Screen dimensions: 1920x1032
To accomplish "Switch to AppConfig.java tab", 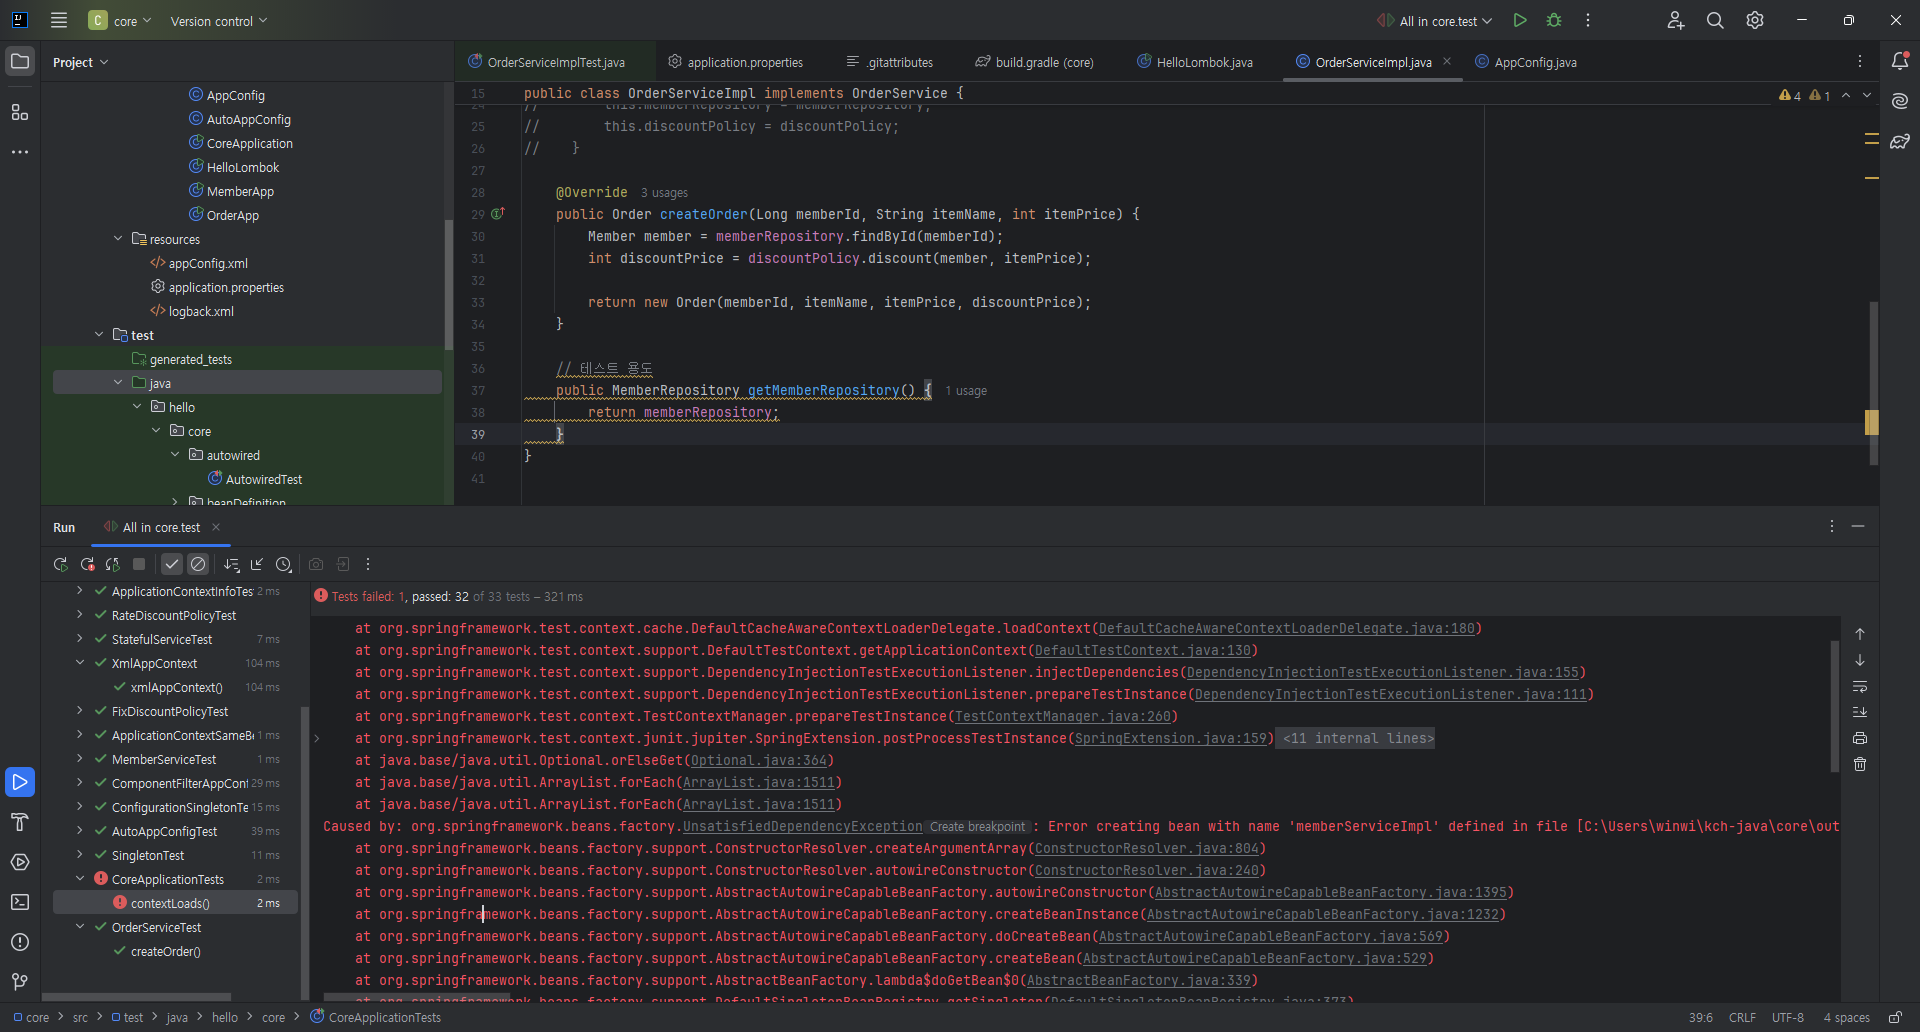I will 1526,62.
